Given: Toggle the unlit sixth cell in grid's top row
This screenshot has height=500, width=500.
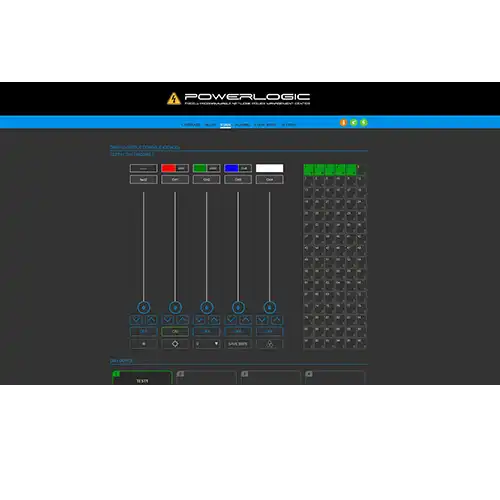Looking at the screenshot, I should point(362,169).
